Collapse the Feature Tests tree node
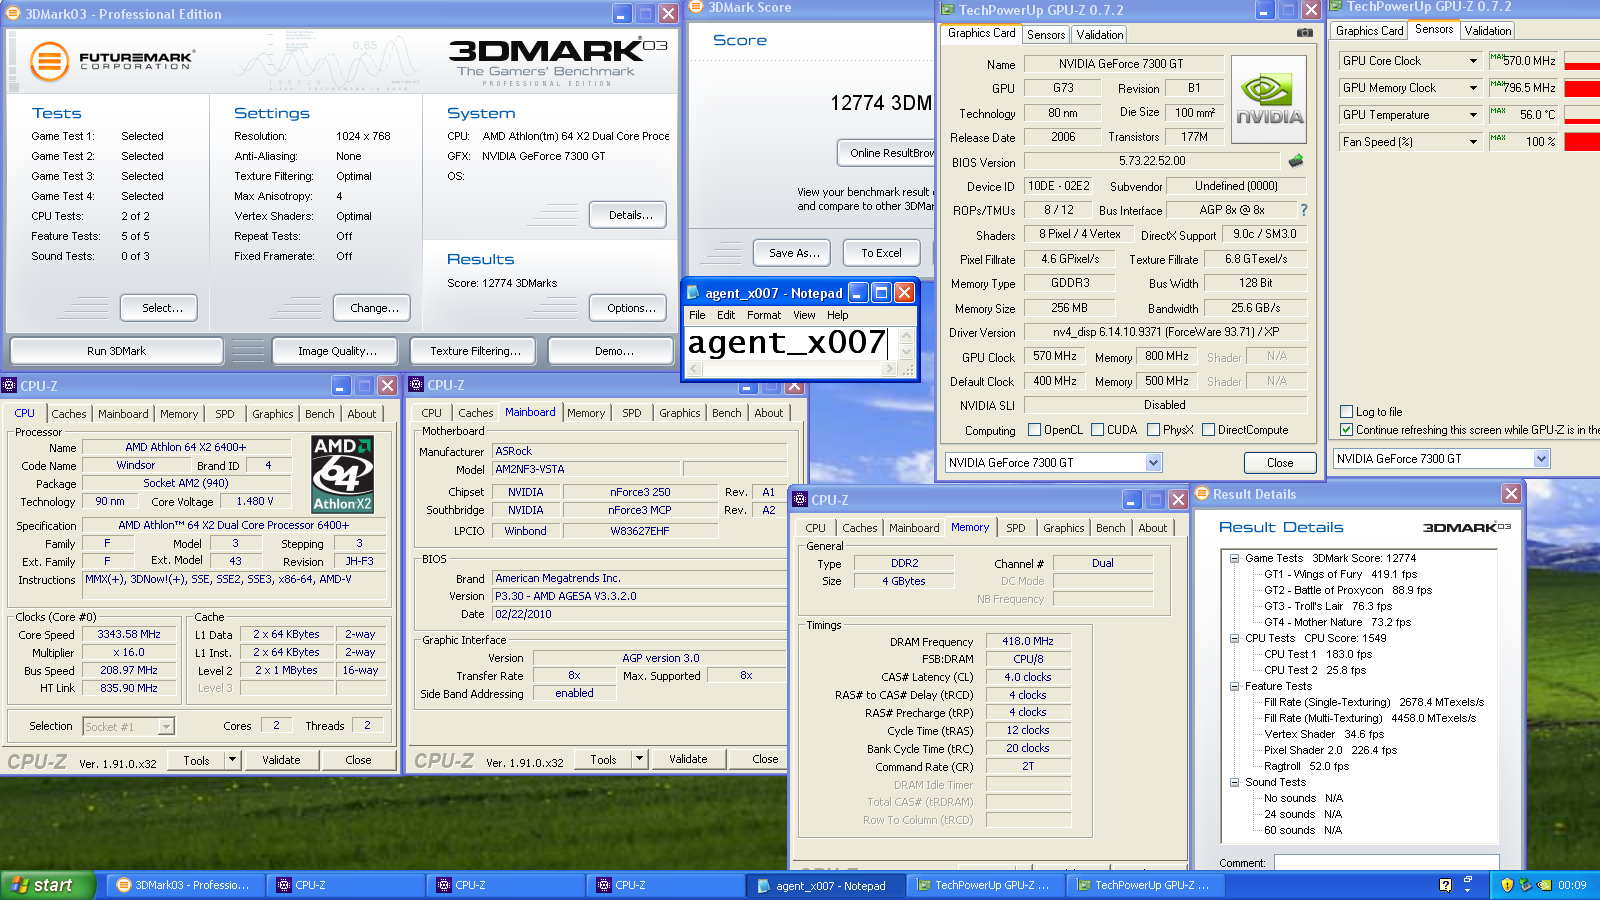 click(x=1234, y=686)
